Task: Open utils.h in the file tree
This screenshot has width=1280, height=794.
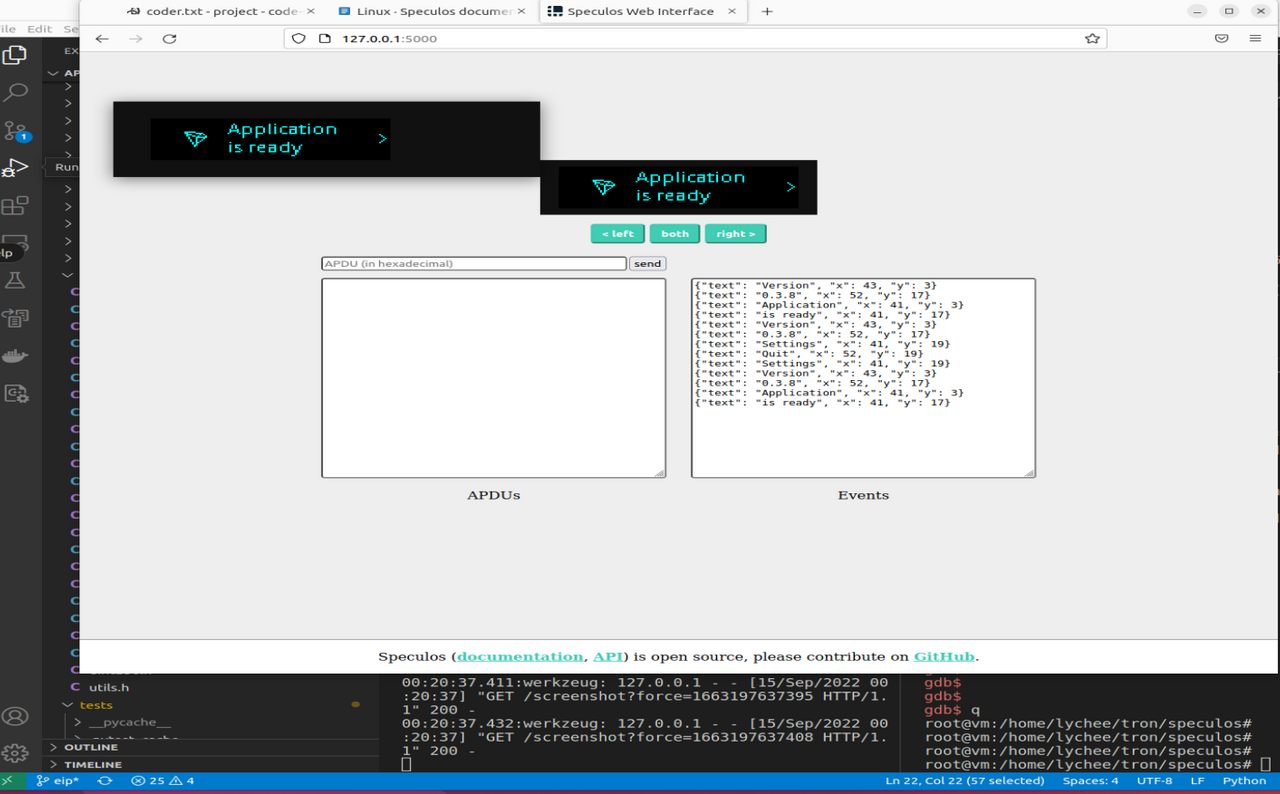Action: 109,688
